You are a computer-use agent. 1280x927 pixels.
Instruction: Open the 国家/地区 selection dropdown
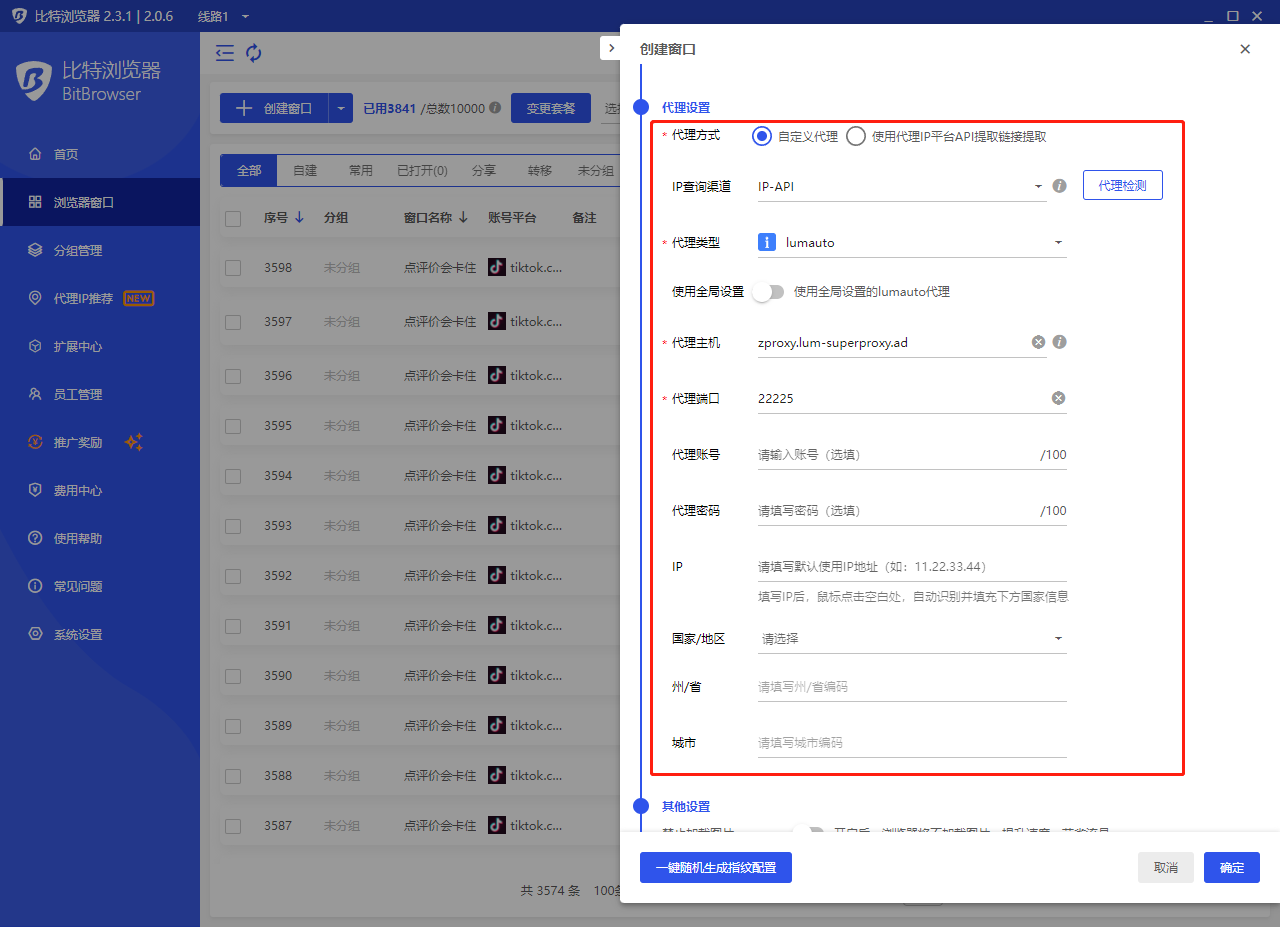(x=911, y=638)
